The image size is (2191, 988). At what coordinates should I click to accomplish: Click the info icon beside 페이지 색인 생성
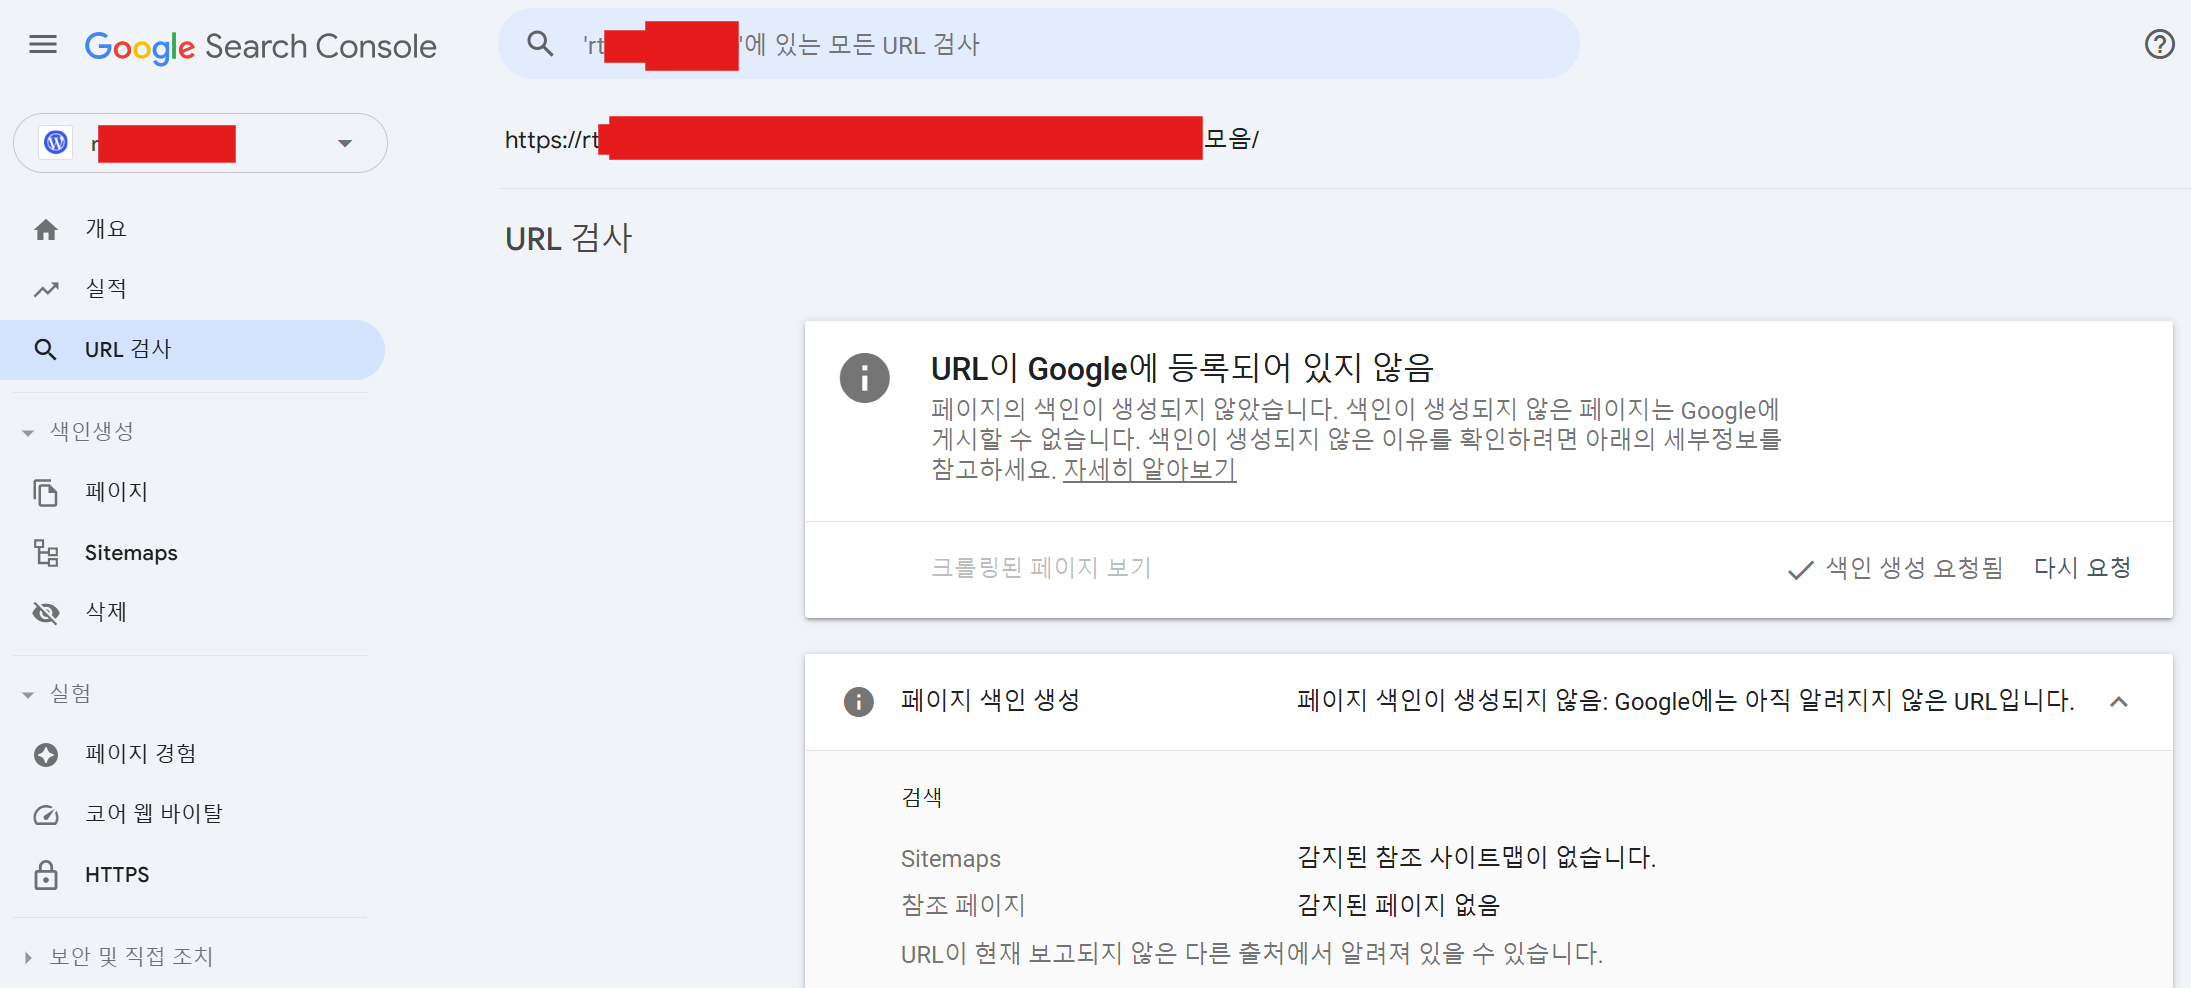(x=858, y=702)
